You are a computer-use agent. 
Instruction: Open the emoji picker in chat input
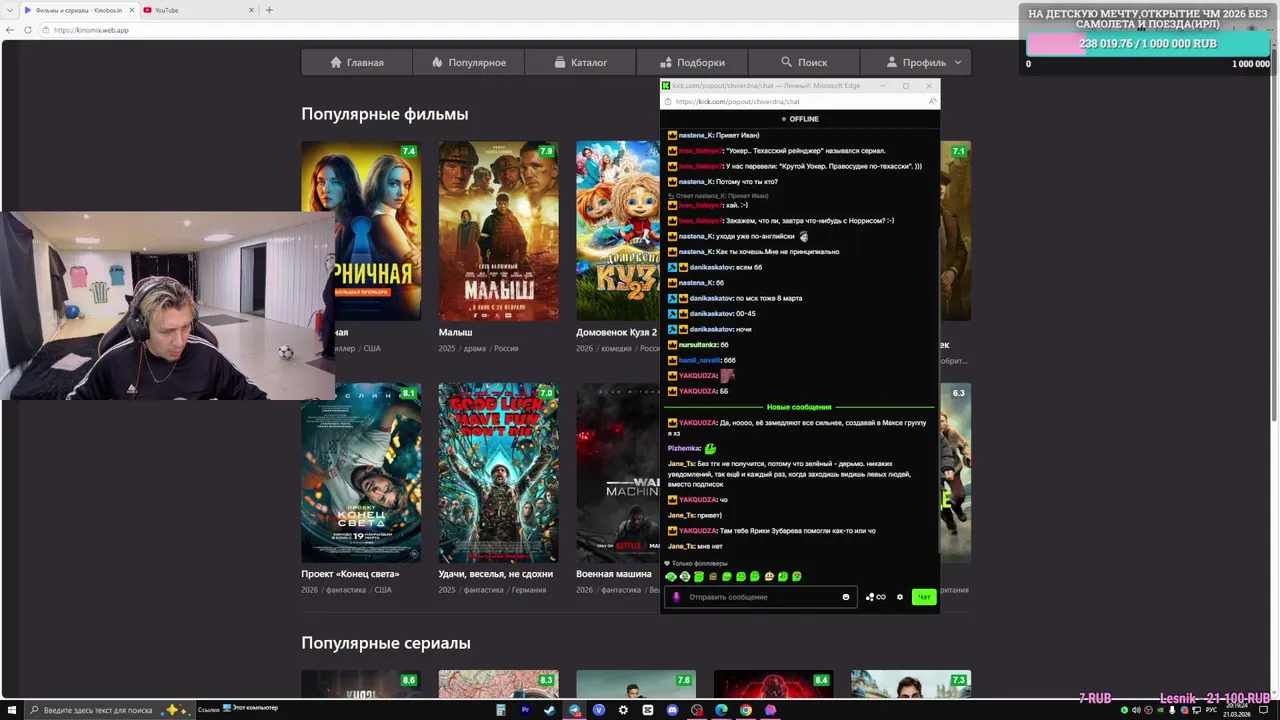(x=846, y=597)
